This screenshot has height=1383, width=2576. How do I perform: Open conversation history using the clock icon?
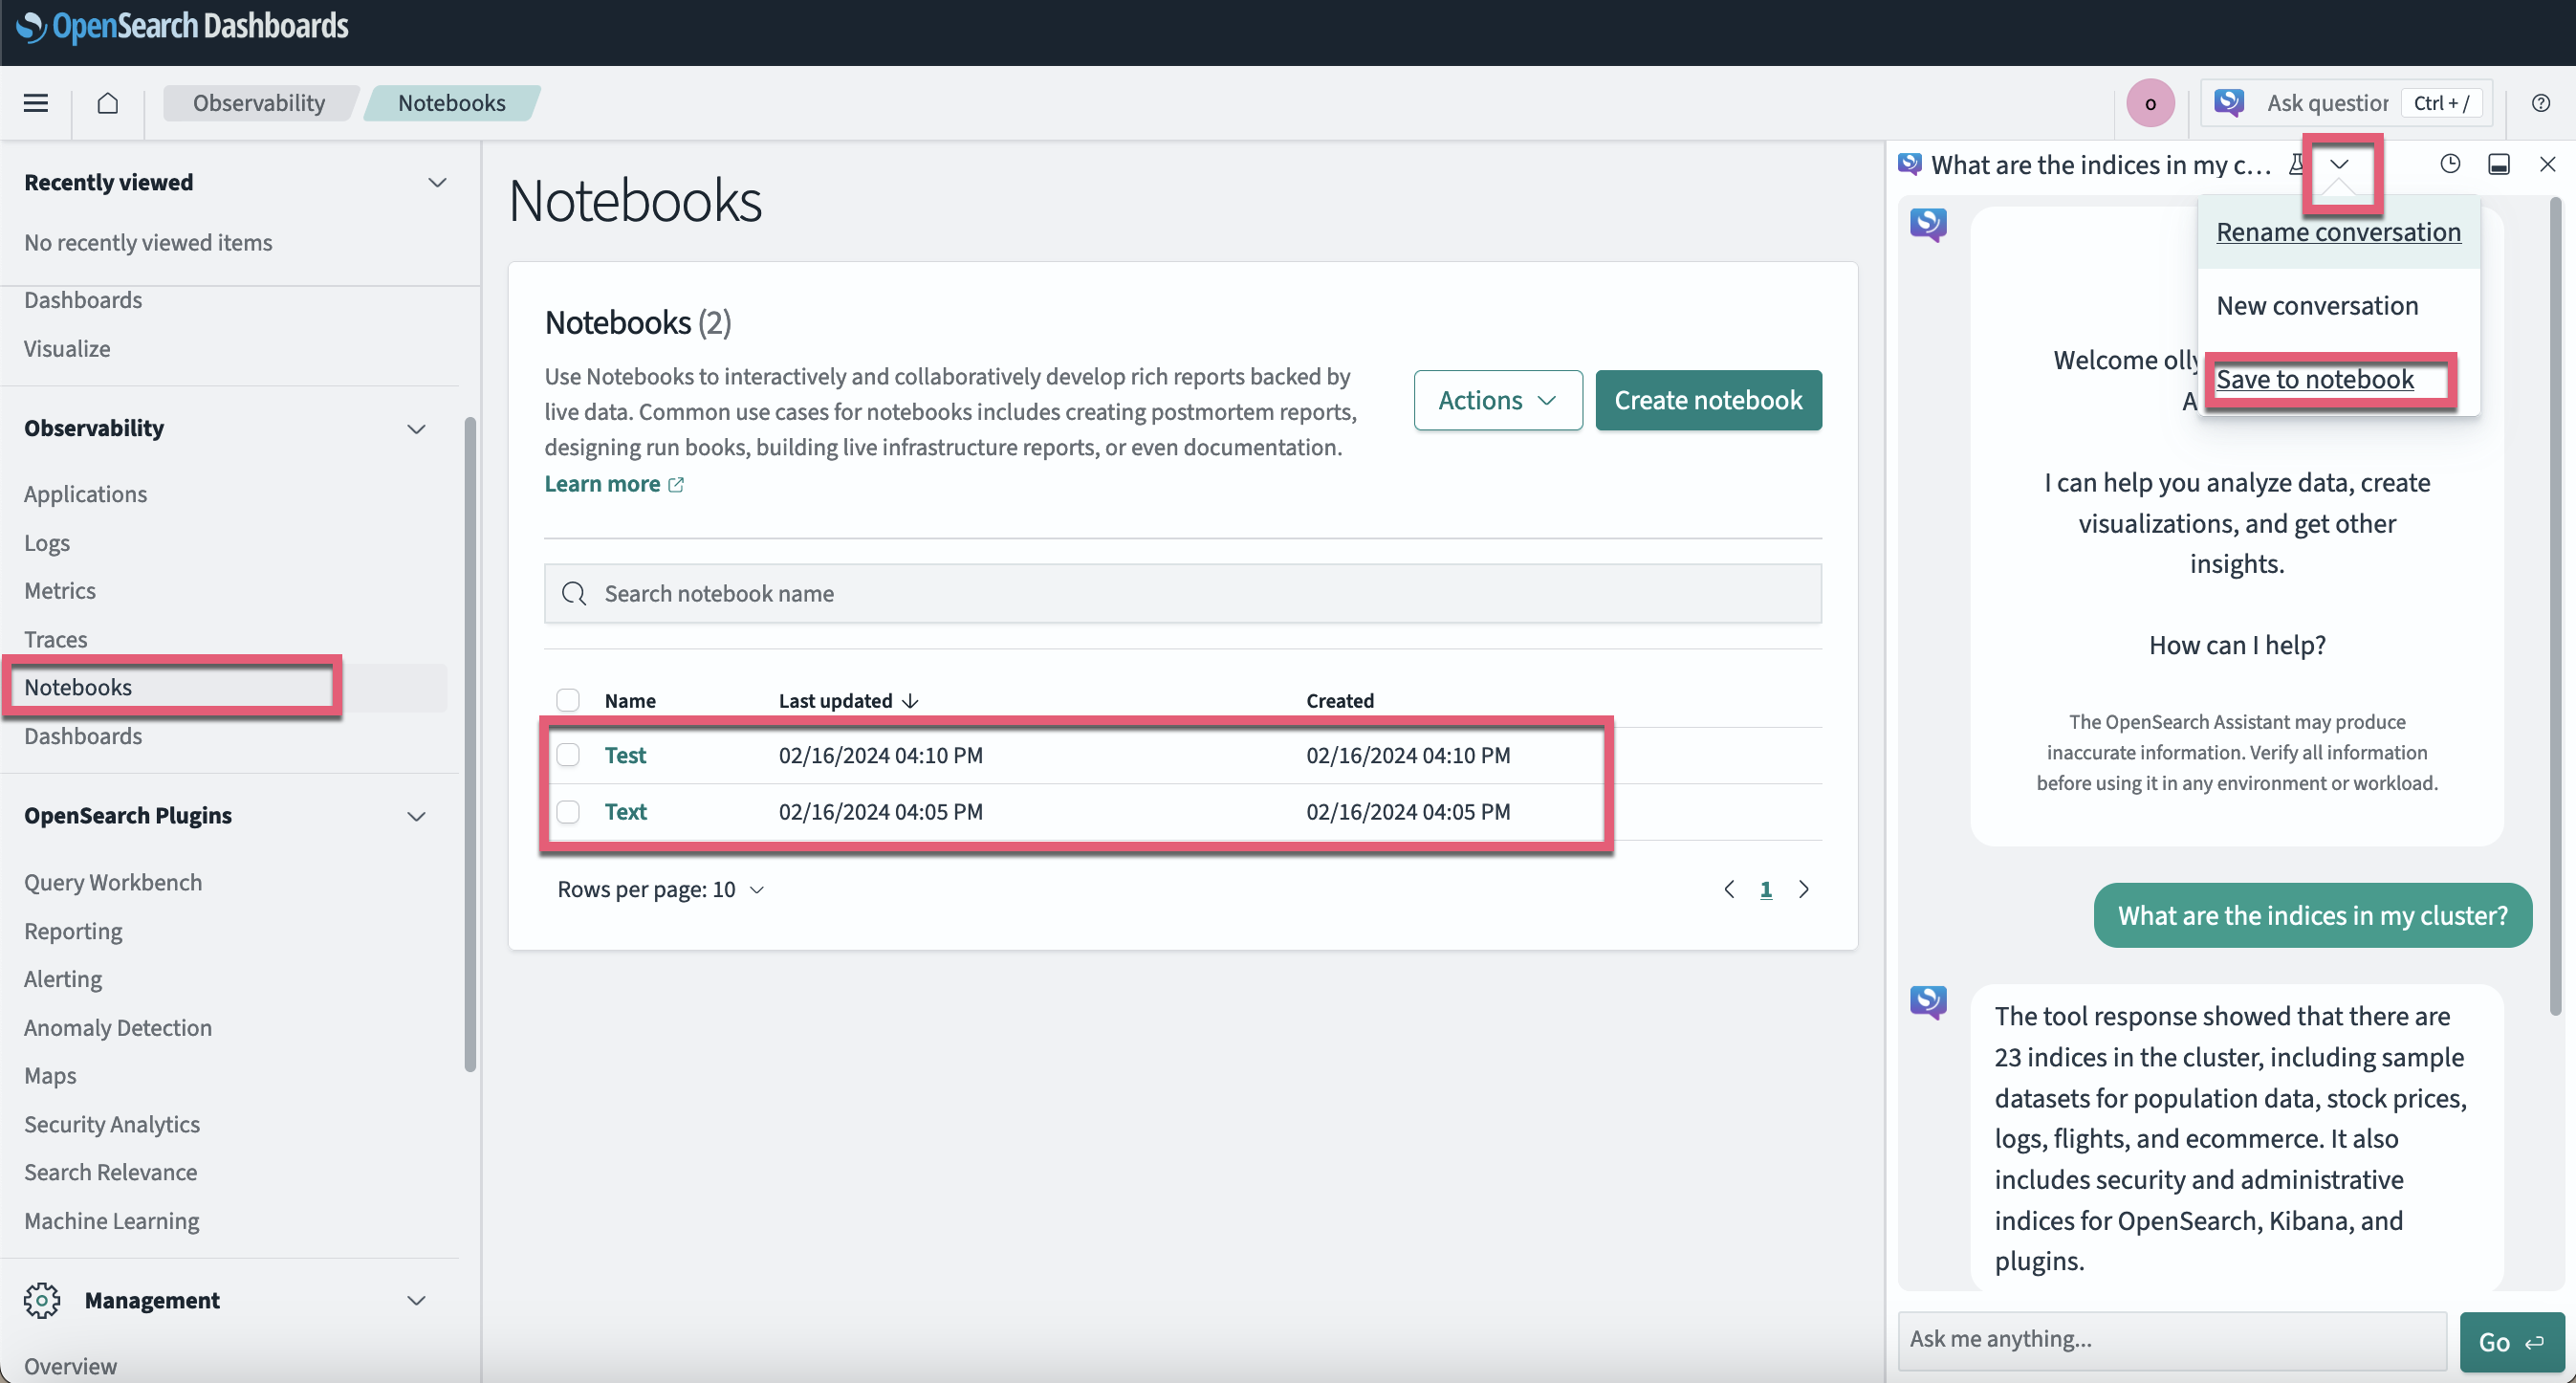[x=2450, y=164]
